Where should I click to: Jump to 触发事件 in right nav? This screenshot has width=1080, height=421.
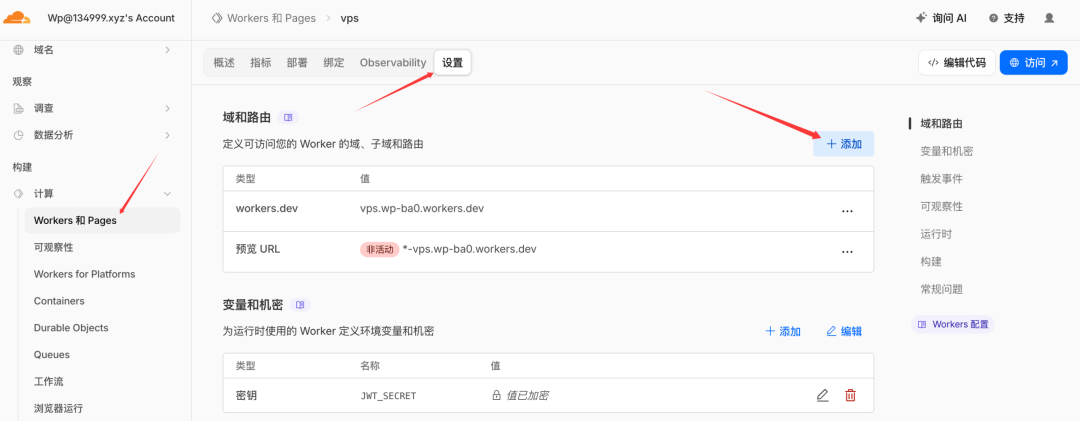coord(941,179)
